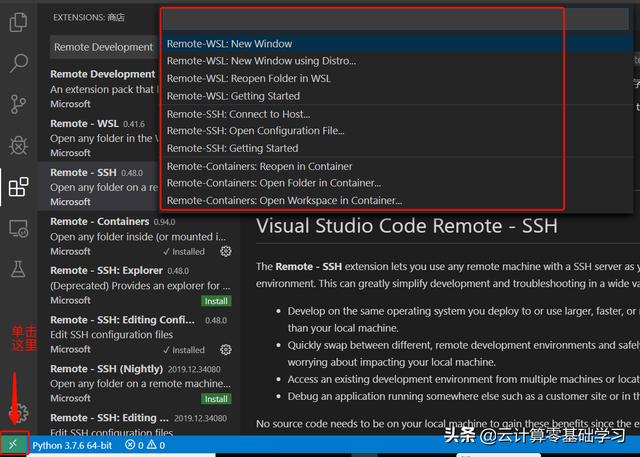640x457 pixels.
Task: Click Python 3.7.6 64-bit interpreter in status bar
Action: pos(72,445)
